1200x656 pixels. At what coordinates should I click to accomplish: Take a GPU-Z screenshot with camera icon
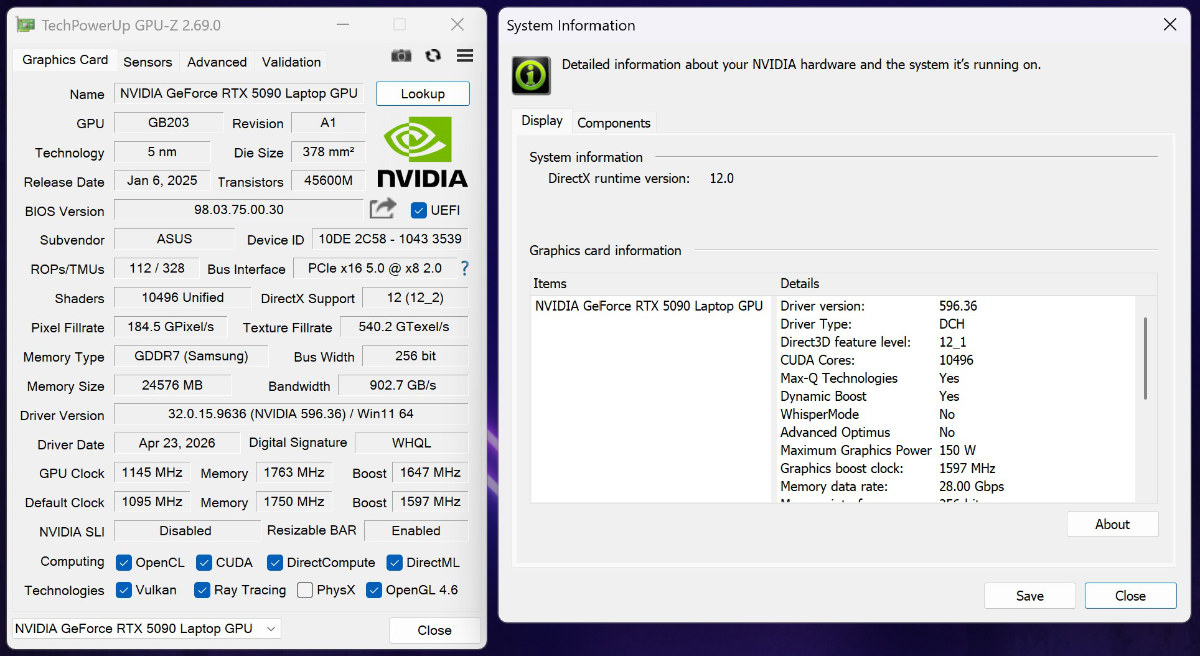click(x=401, y=57)
